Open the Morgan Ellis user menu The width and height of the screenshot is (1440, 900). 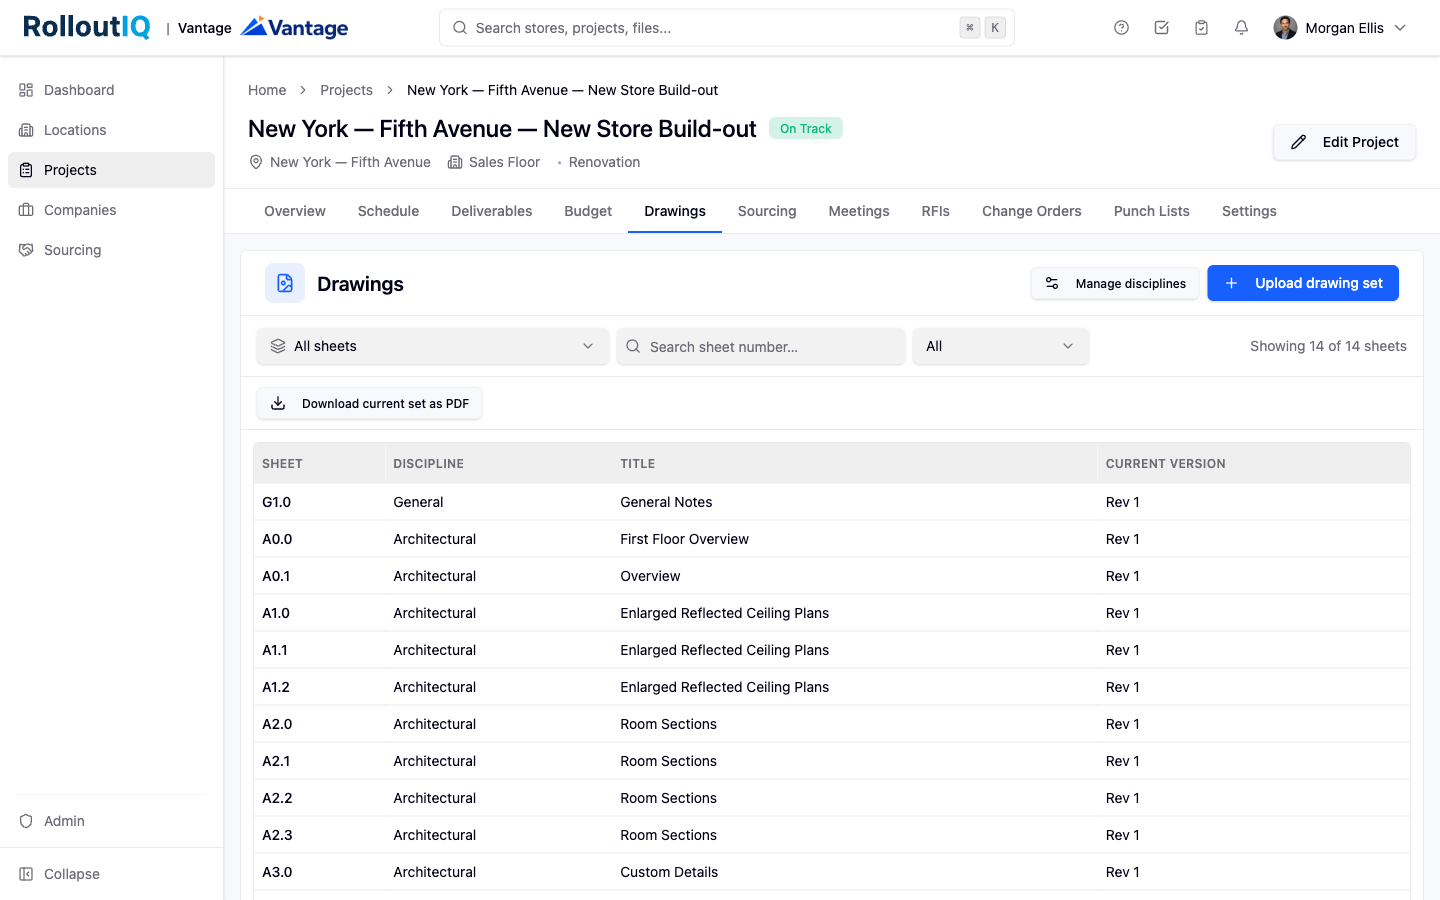[1340, 28]
